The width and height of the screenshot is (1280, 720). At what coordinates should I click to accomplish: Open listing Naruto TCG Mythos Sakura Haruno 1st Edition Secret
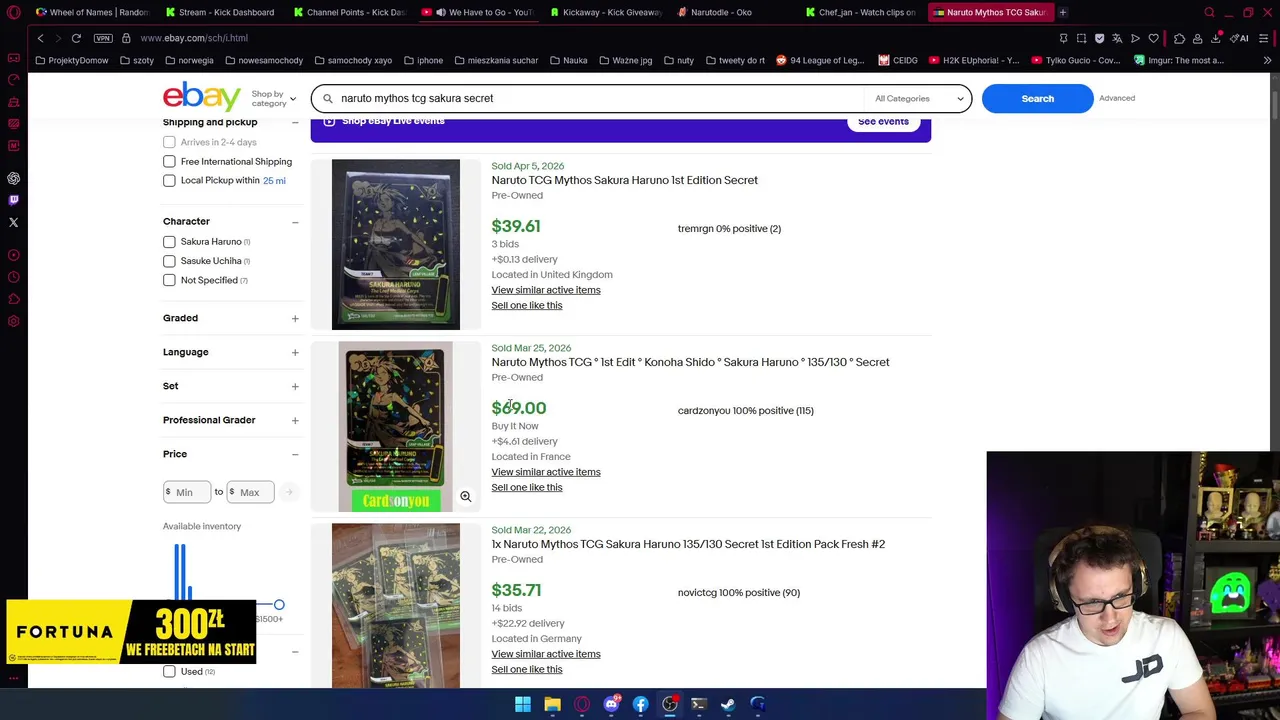click(624, 180)
